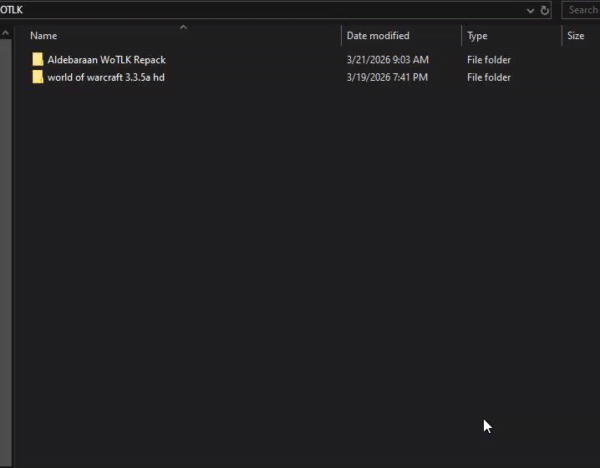Open the Aldebaraan WoTLK Repack folder icon
This screenshot has height=468, width=600.
[38, 60]
